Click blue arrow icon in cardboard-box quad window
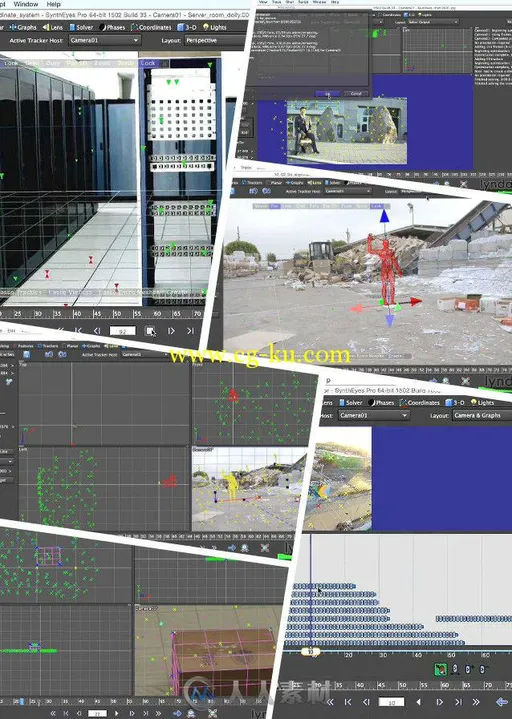The image size is (512, 719). 177,713
